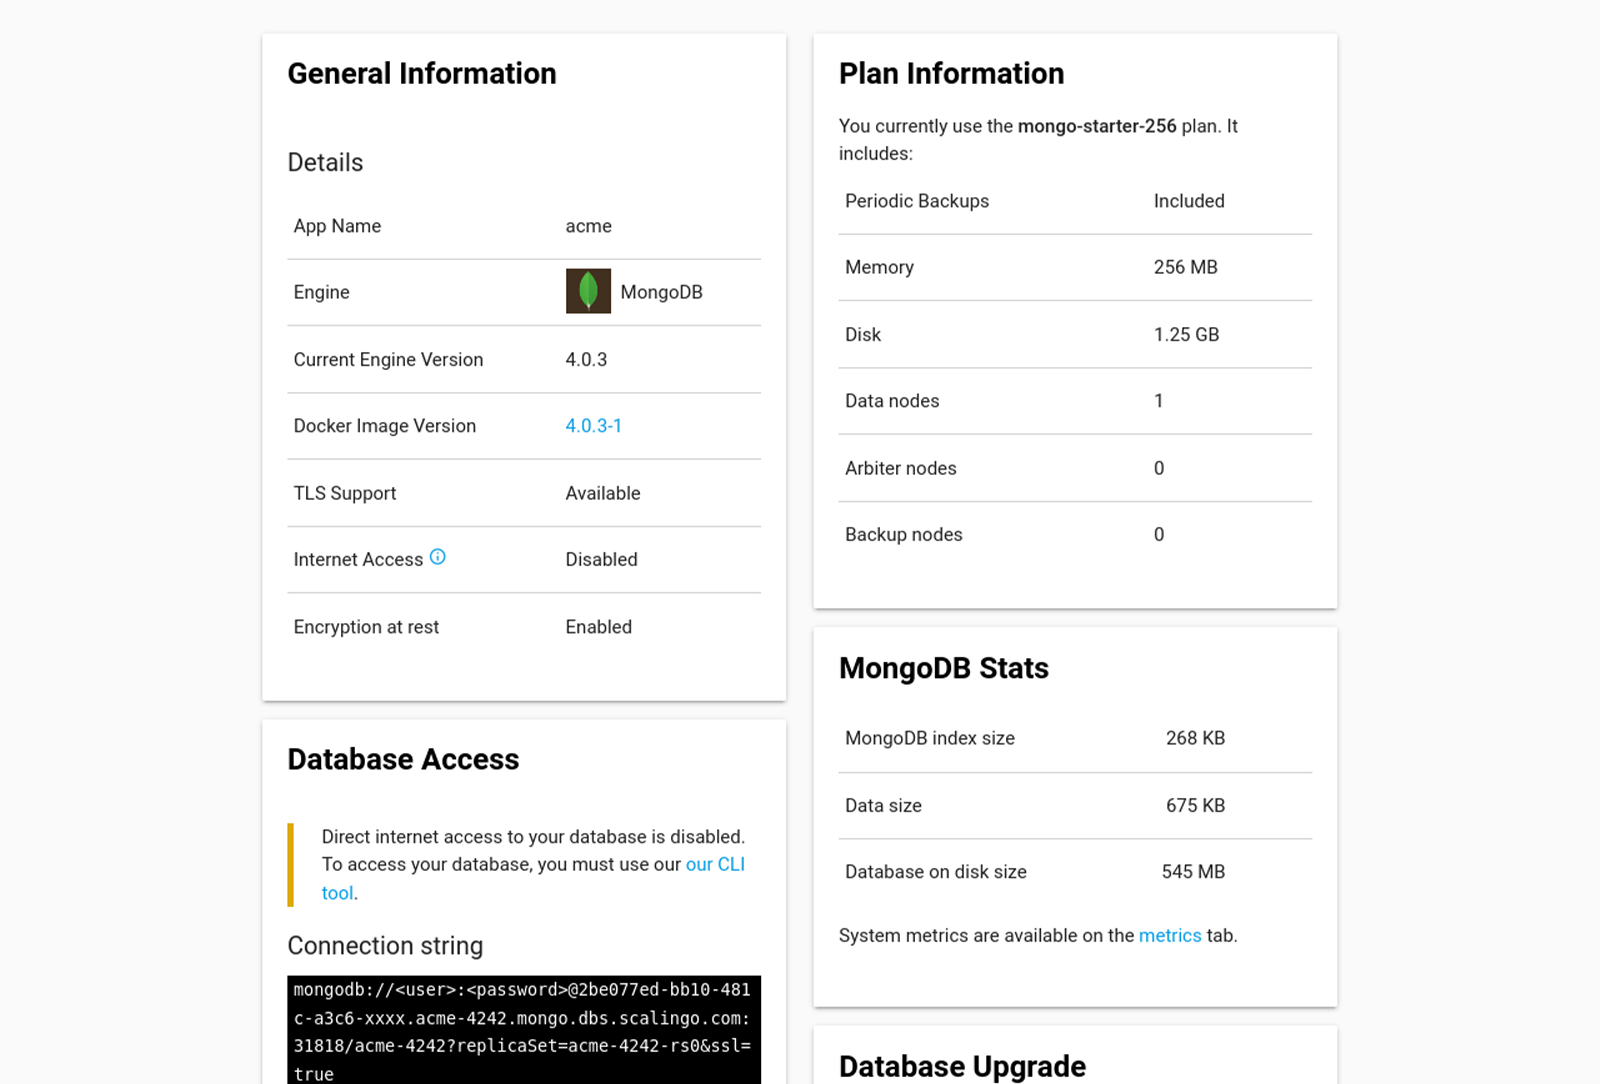Click the Periodic Backups 'Included' value

point(1188,201)
